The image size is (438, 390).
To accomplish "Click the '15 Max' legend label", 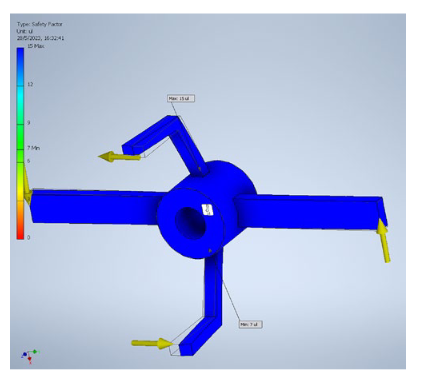I will [x=36, y=46].
